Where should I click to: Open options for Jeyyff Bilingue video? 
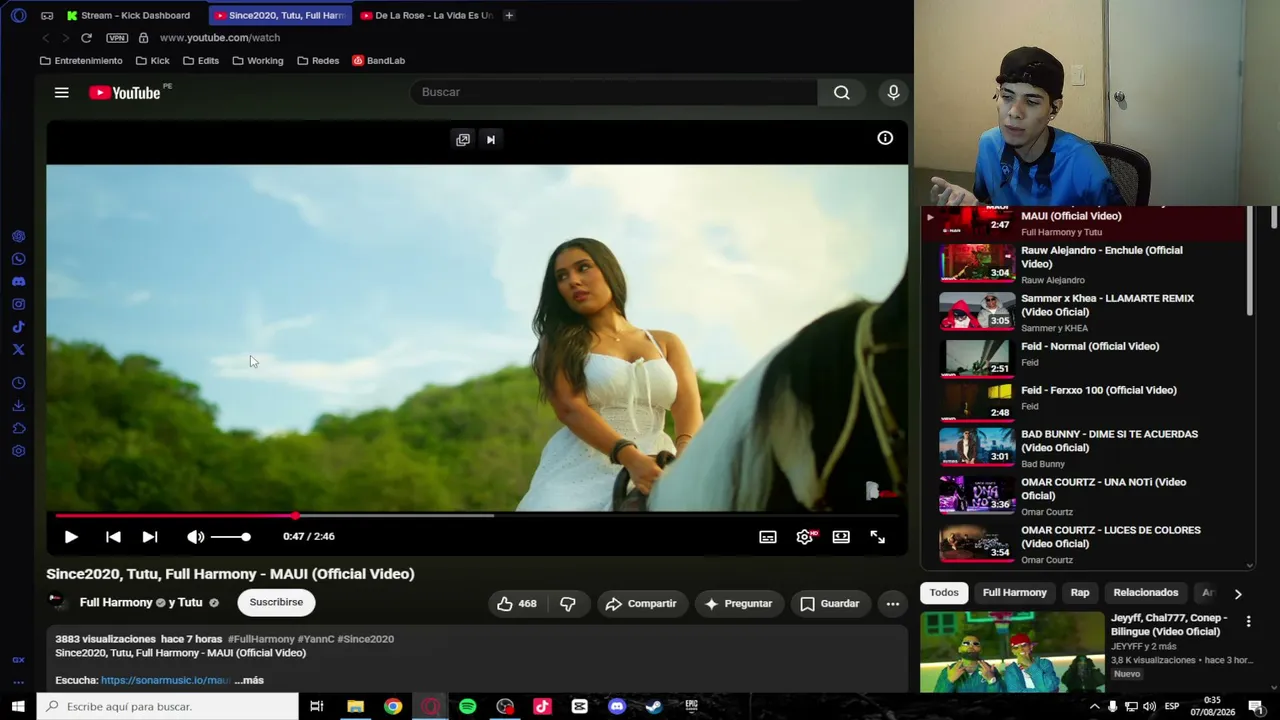[1248, 622]
